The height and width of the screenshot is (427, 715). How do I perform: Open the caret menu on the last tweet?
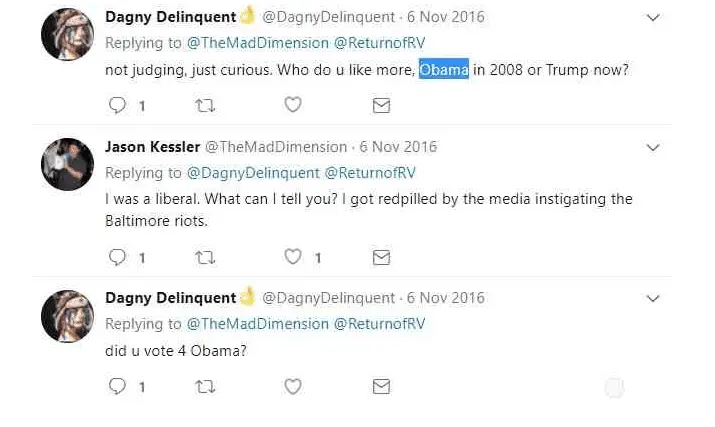653,298
